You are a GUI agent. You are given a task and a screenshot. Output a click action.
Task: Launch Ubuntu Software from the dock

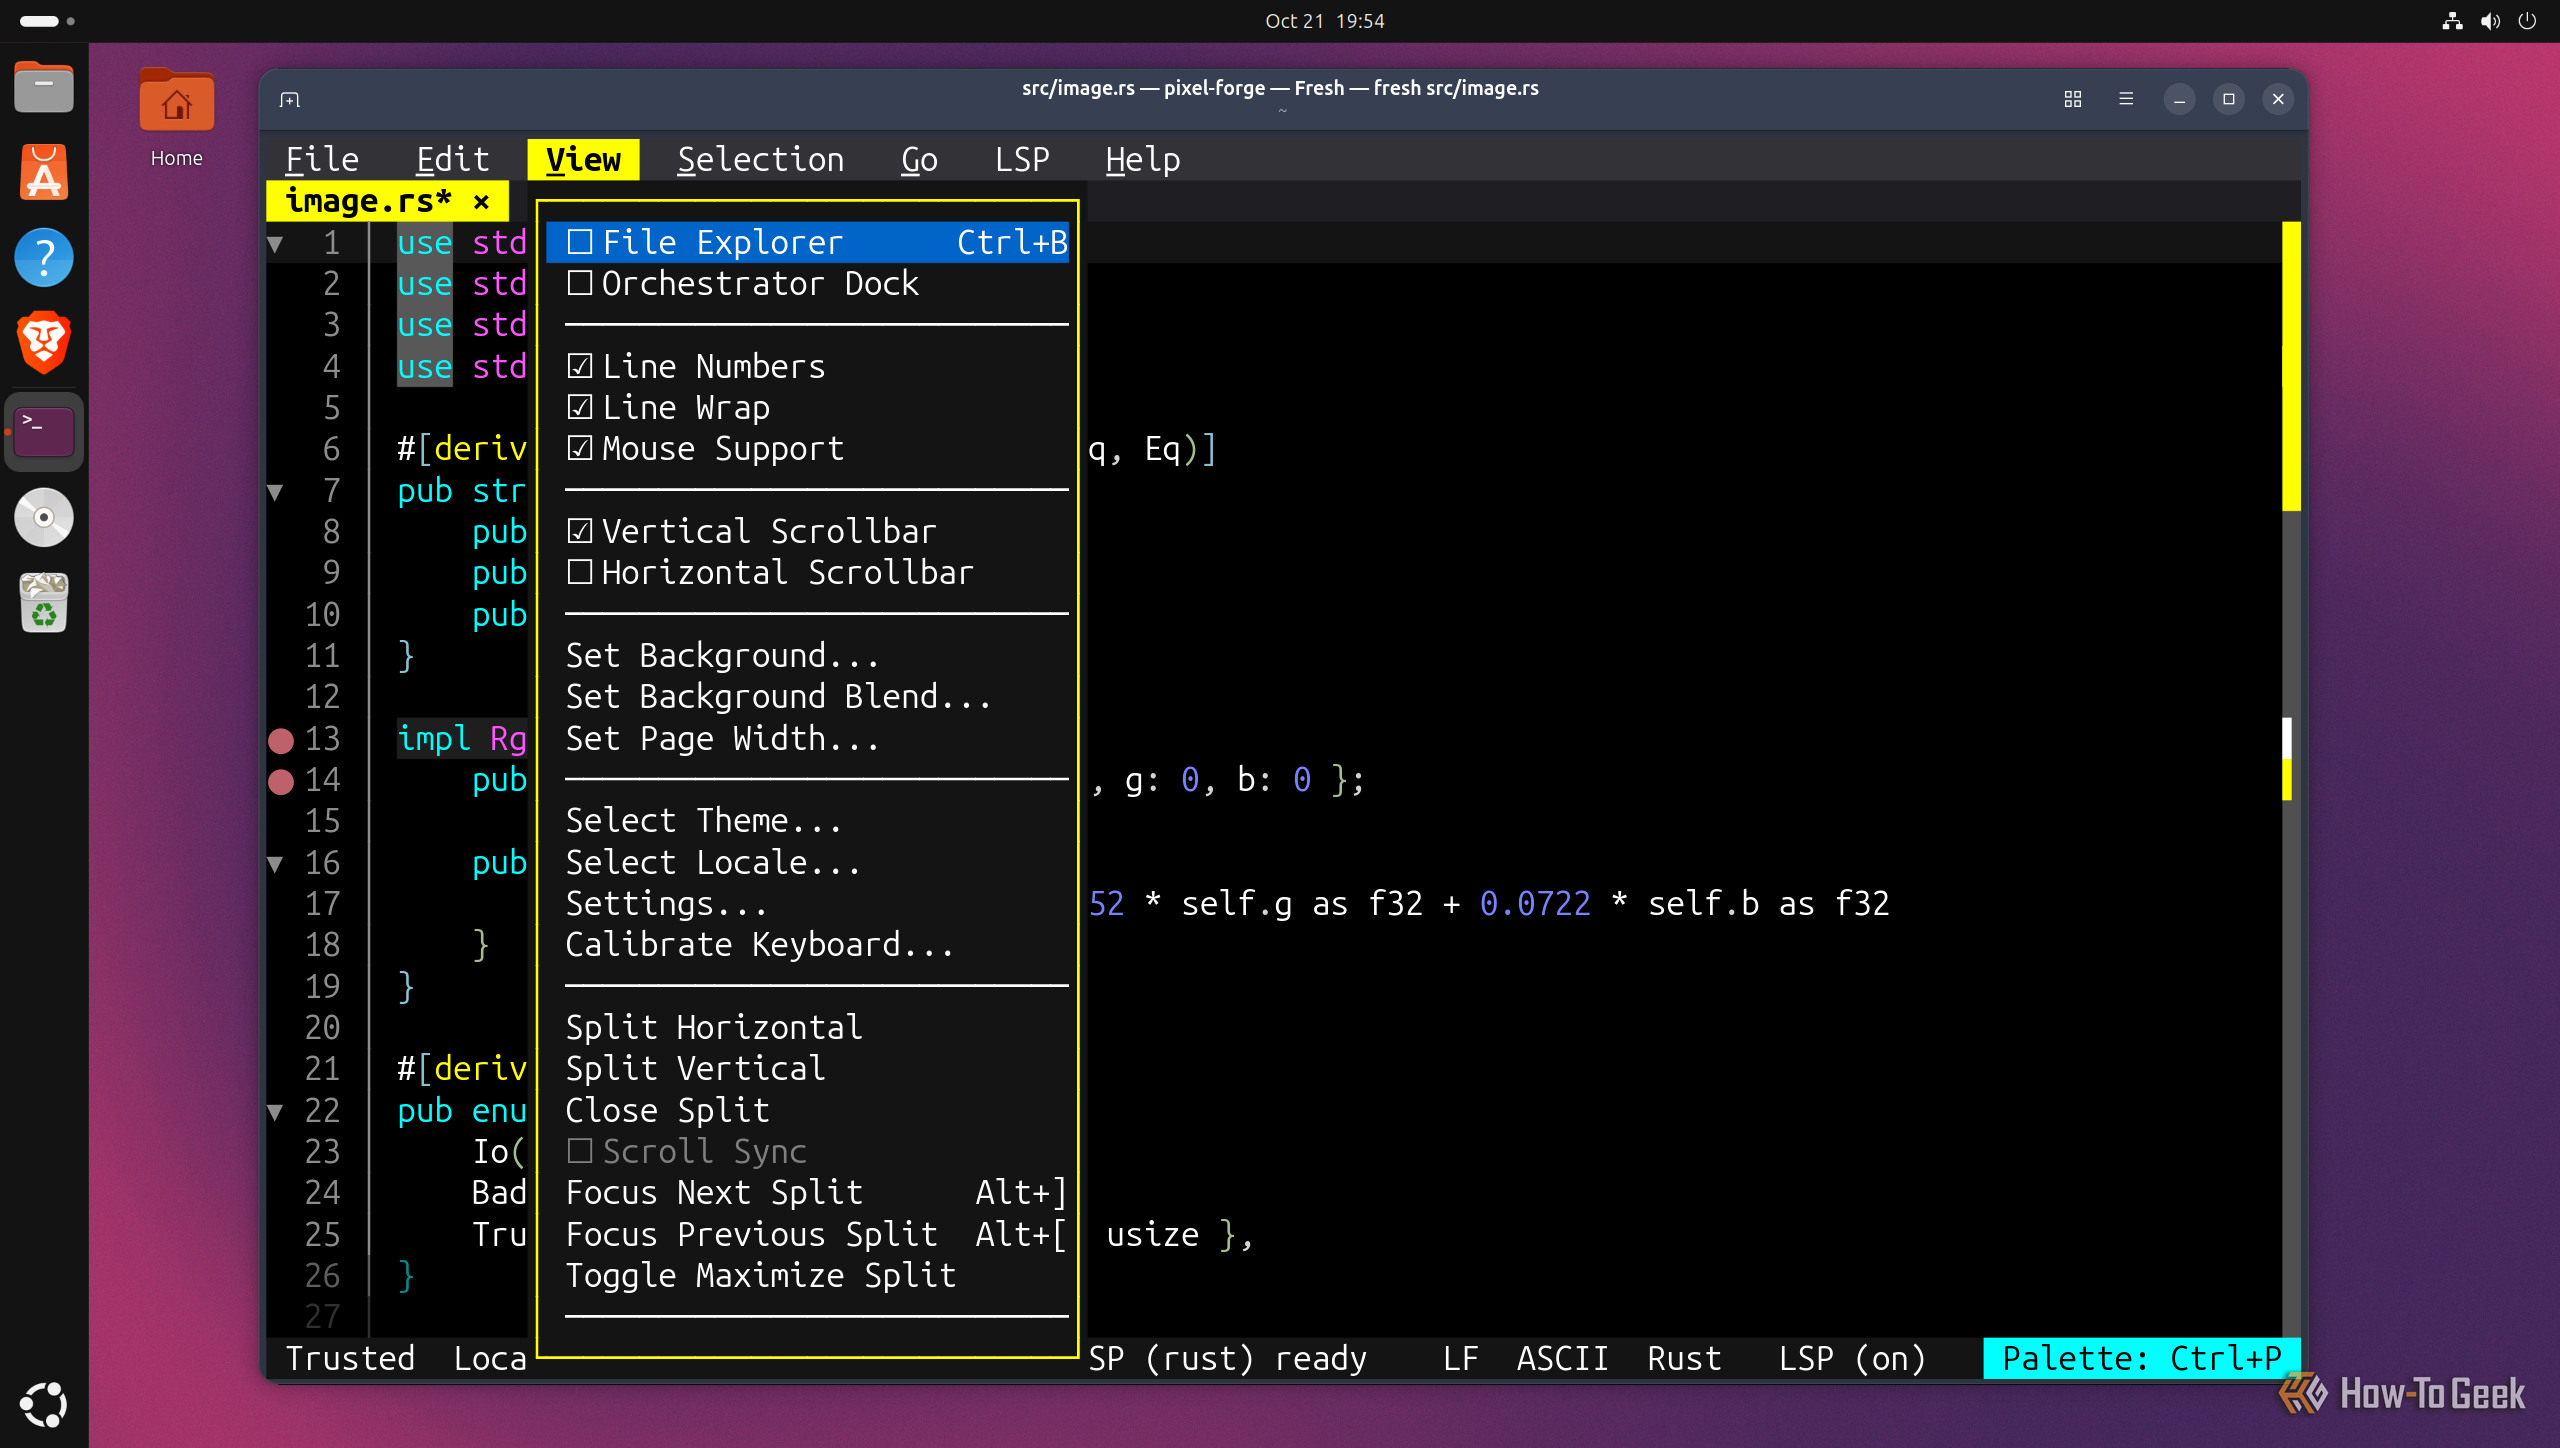(x=43, y=172)
